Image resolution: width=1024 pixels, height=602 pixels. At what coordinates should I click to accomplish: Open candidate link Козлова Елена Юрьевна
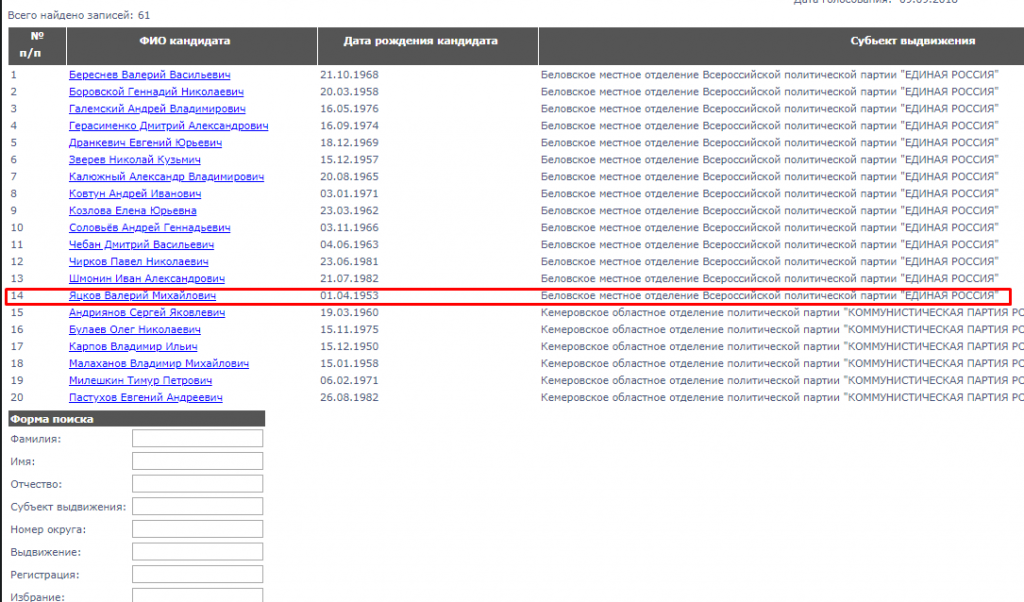pos(133,211)
